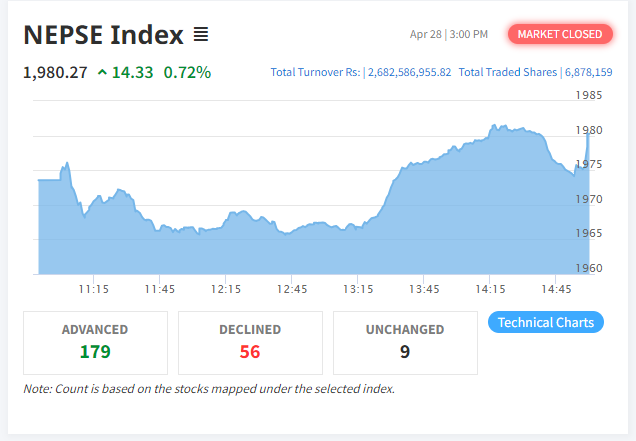Open the index list menu icon
This screenshot has height=441, width=636.
point(201,34)
